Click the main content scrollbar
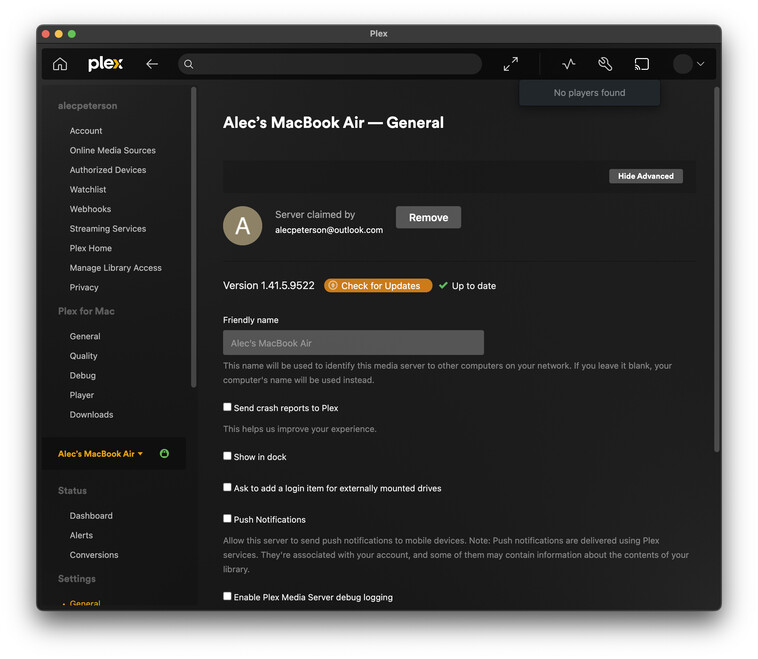This screenshot has height=659, width=758. point(717,269)
